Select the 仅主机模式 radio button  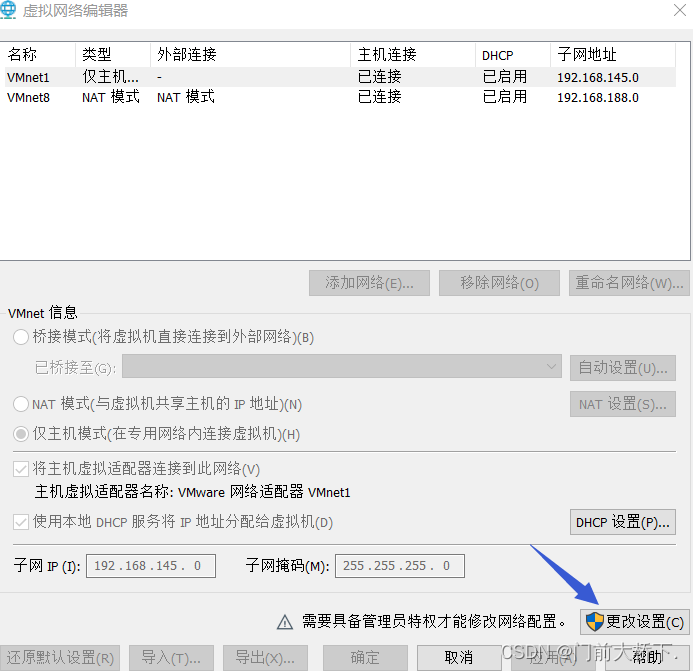[21, 434]
